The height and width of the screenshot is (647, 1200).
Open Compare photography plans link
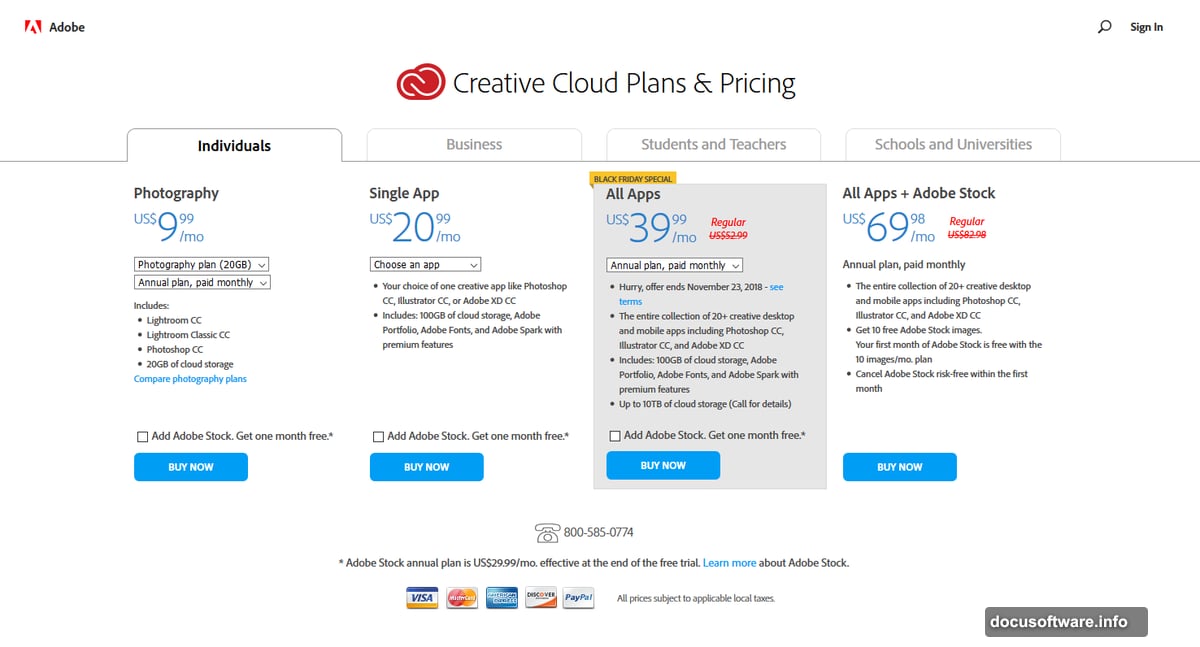click(190, 379)
